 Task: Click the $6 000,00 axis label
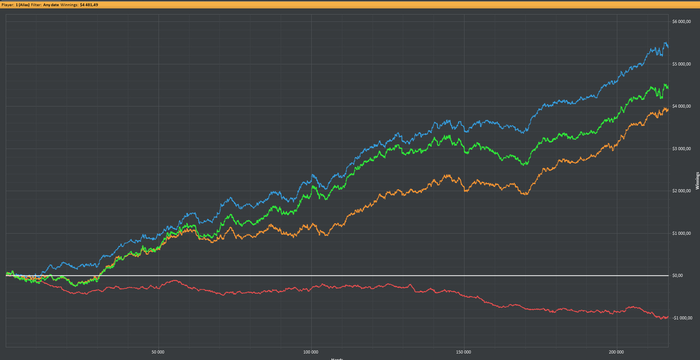coord(682,21)
